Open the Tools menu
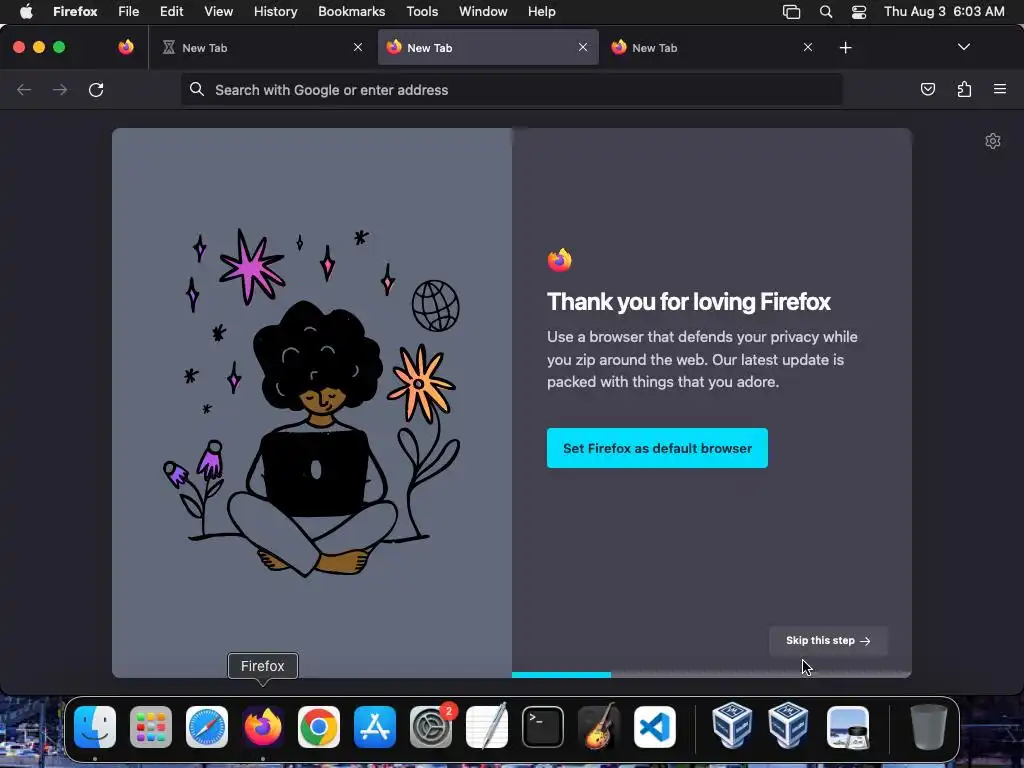This screenshot has width=1024, height=768. tap(422, 12)
